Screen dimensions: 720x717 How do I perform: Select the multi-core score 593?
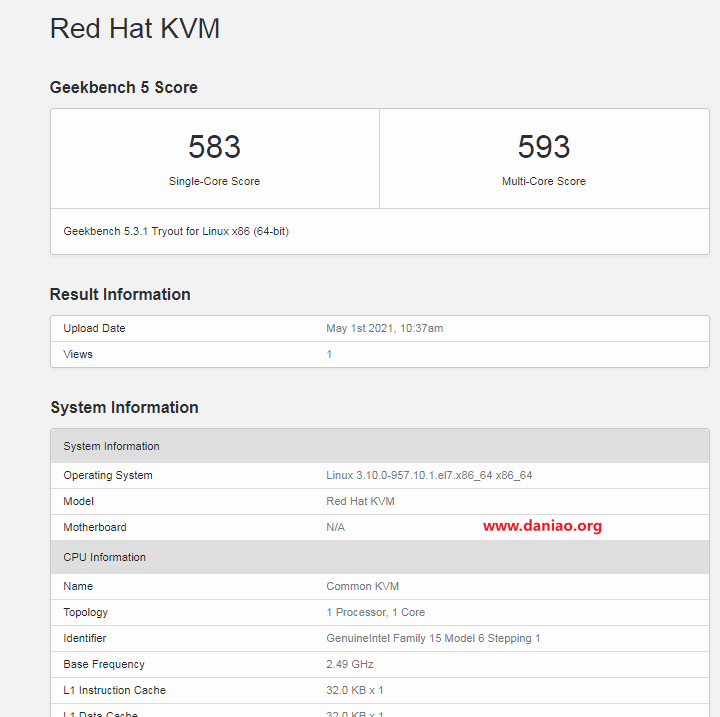coord(544,147)
